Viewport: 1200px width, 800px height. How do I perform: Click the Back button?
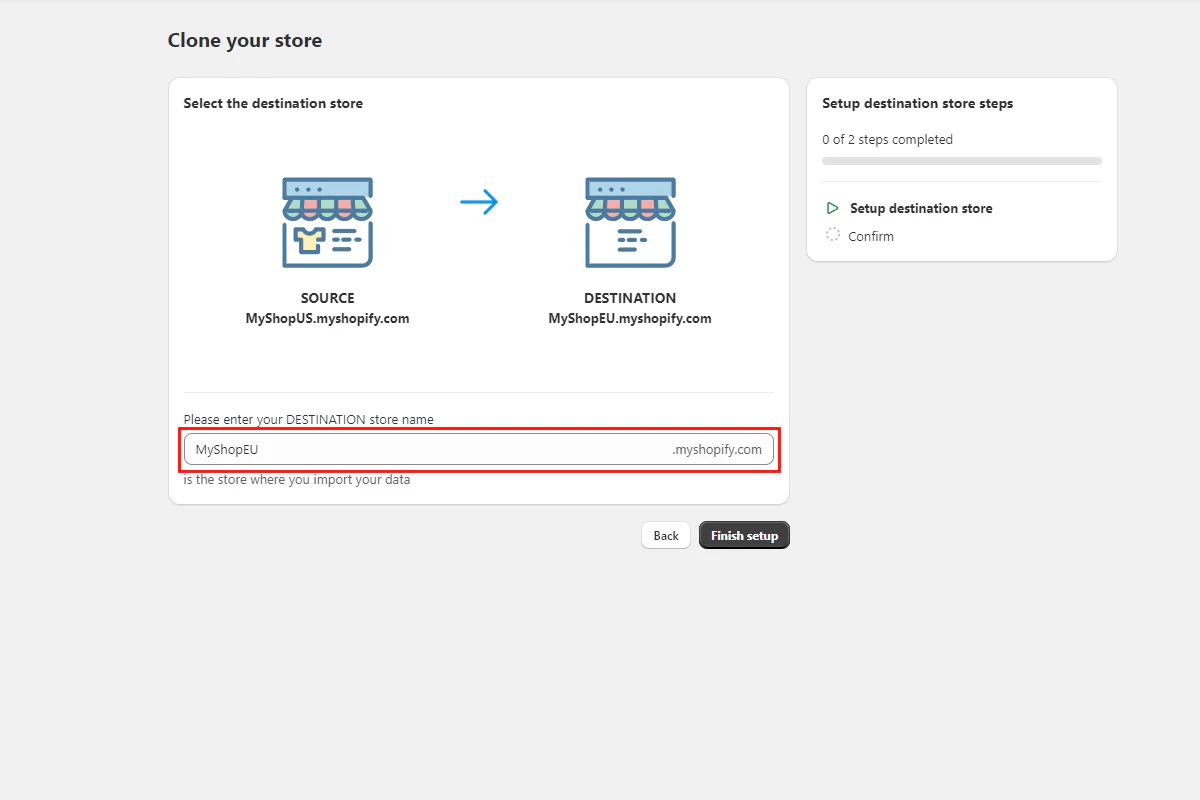point(666,535)
